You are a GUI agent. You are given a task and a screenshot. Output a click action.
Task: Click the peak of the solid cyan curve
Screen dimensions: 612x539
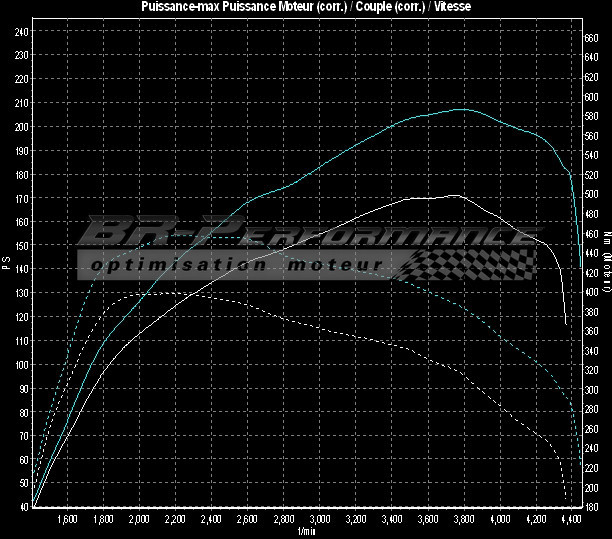point(460,109)
